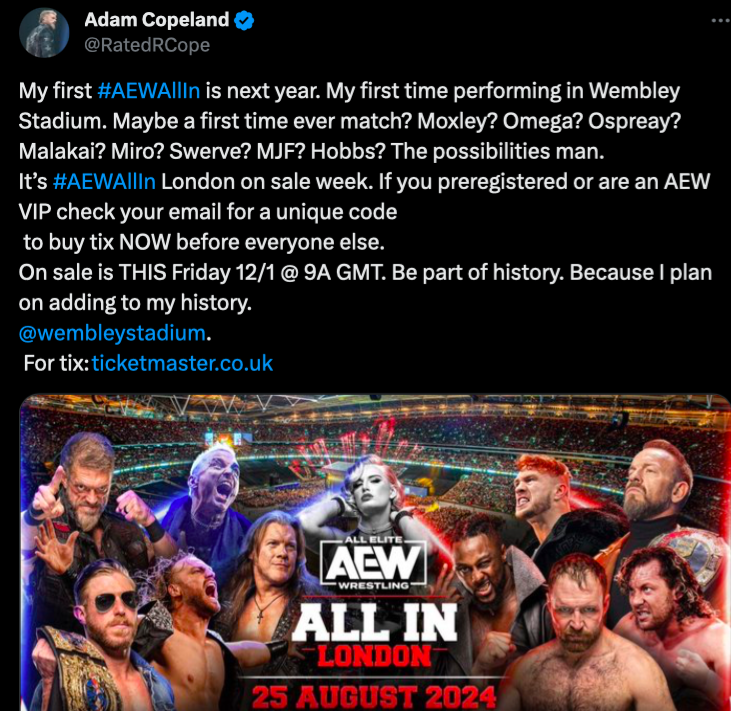The image size is (731, 711).
Task: Click the blue verified checkmark badge
Action: click(x=244, y=21)
